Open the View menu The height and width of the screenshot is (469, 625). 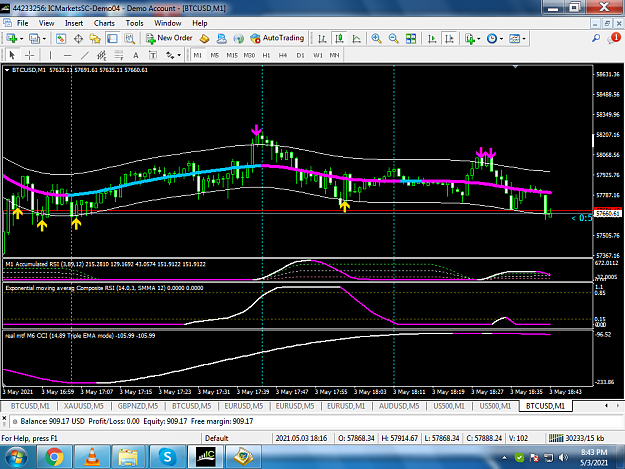click(46, 23)
